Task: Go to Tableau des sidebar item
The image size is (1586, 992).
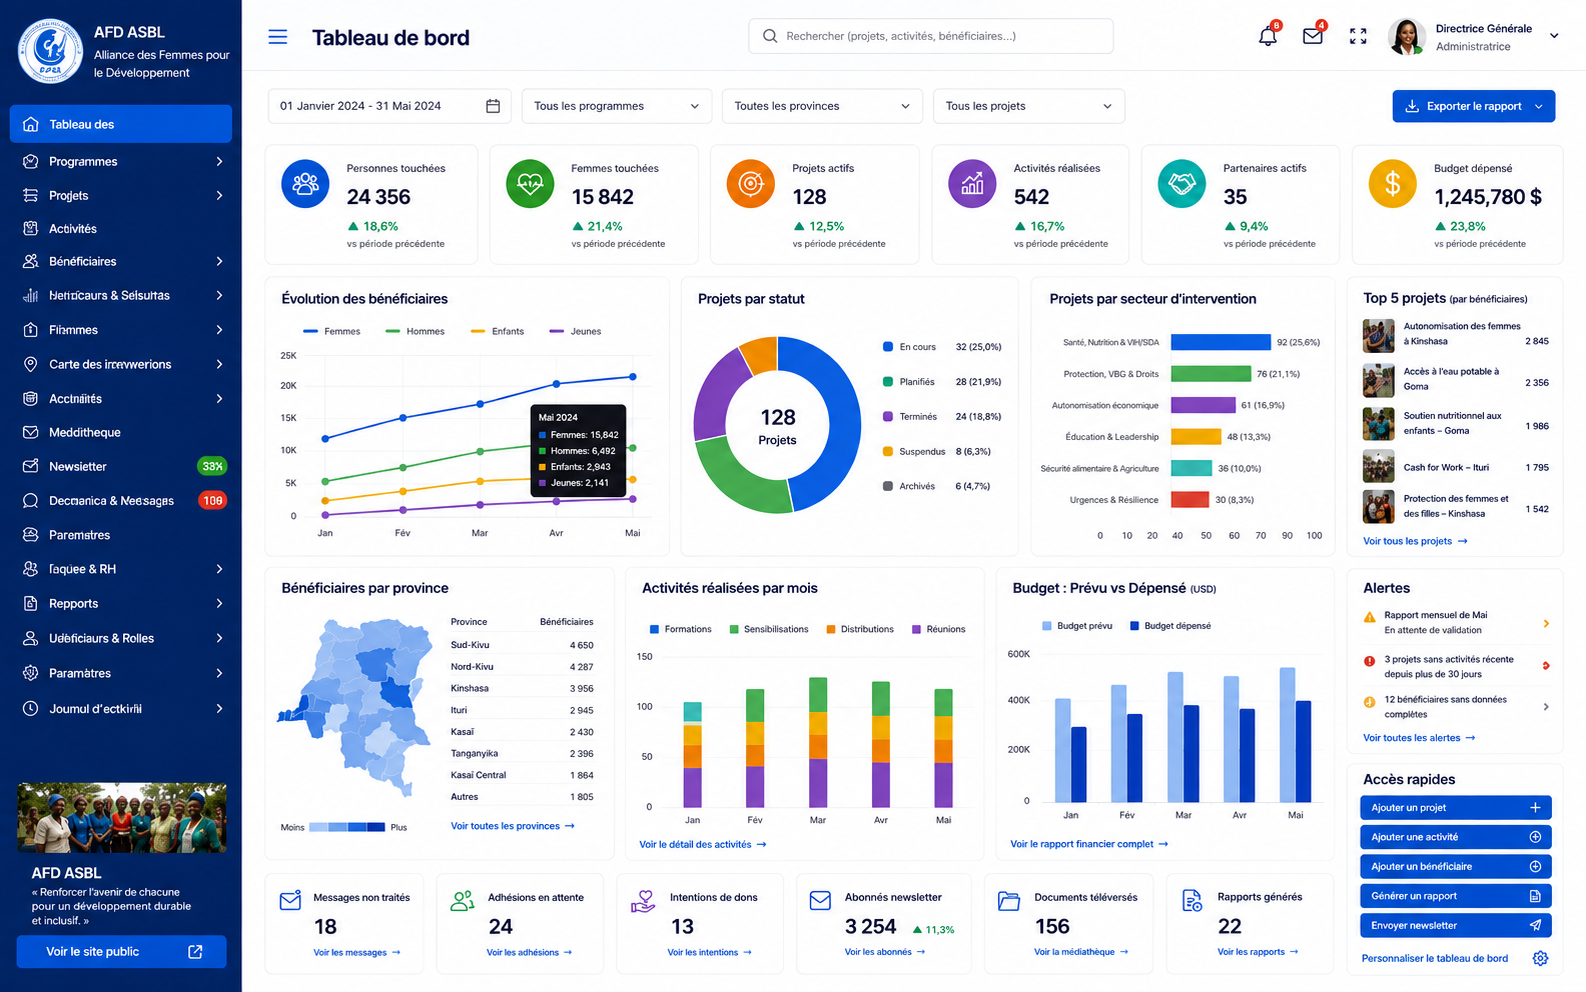Action: coord(121,124)
